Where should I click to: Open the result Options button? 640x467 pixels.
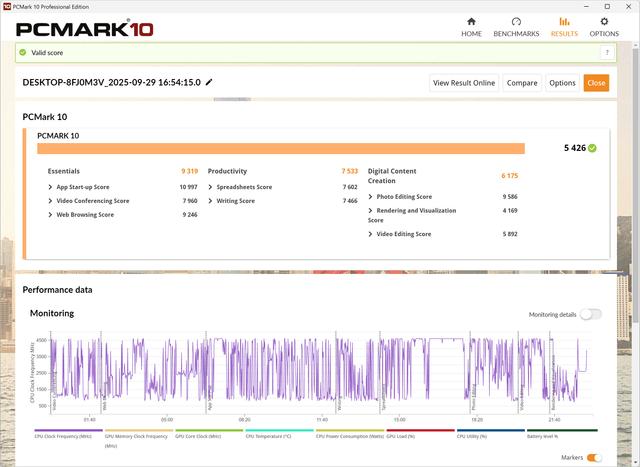pyautogui.click(x=562, y=83)
